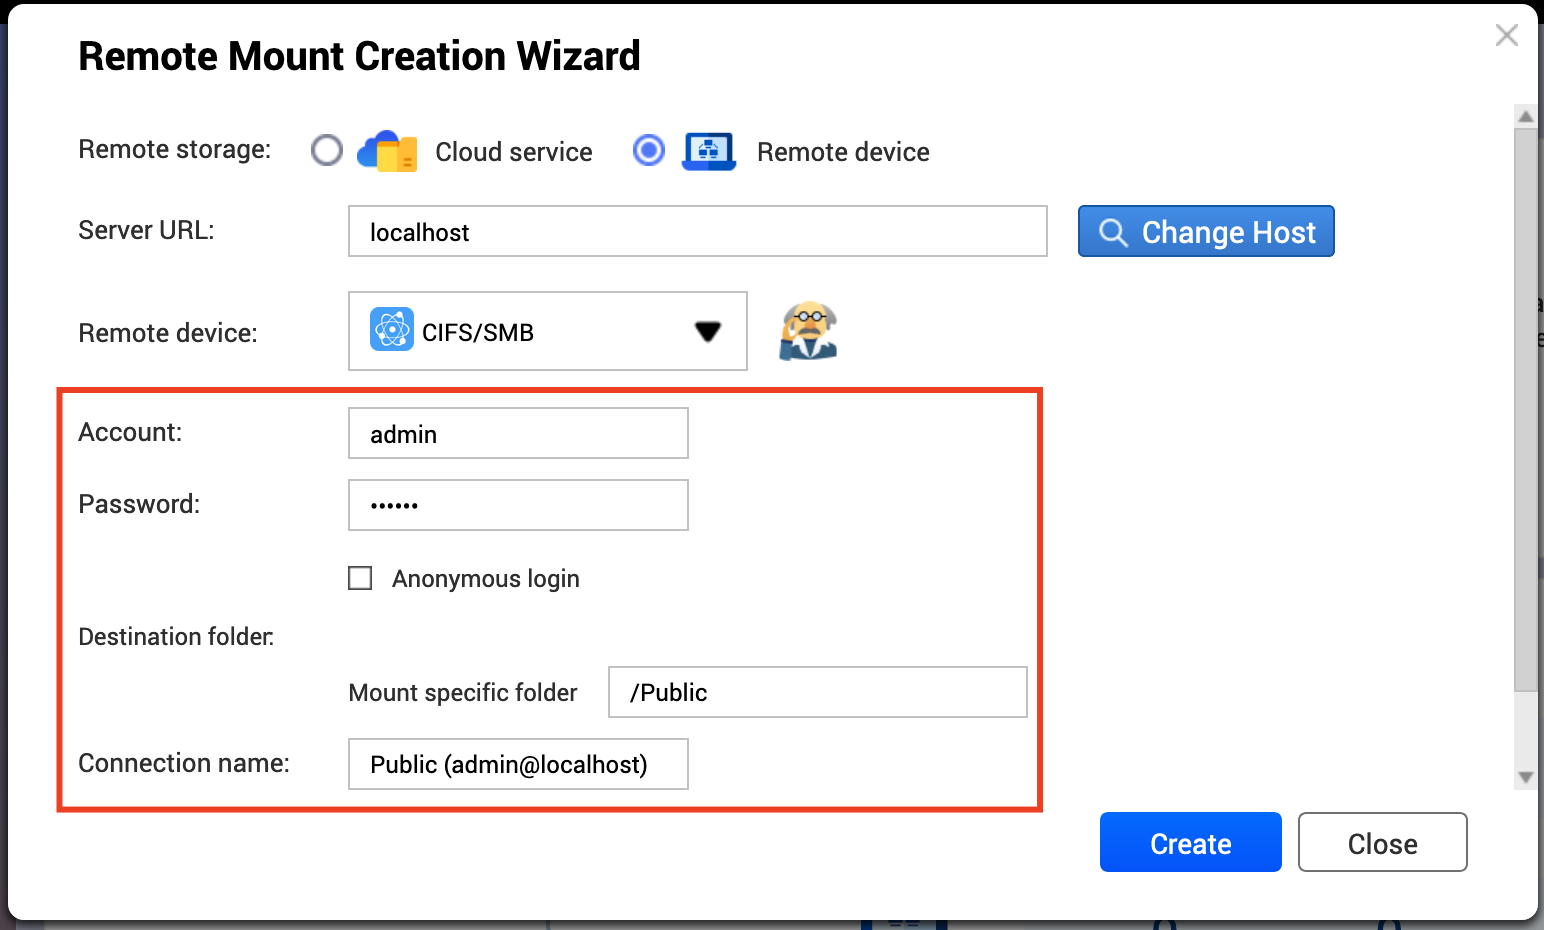Click the Mount specific folder field
The image size is (1544, 930).
click(x=817, y=693)
